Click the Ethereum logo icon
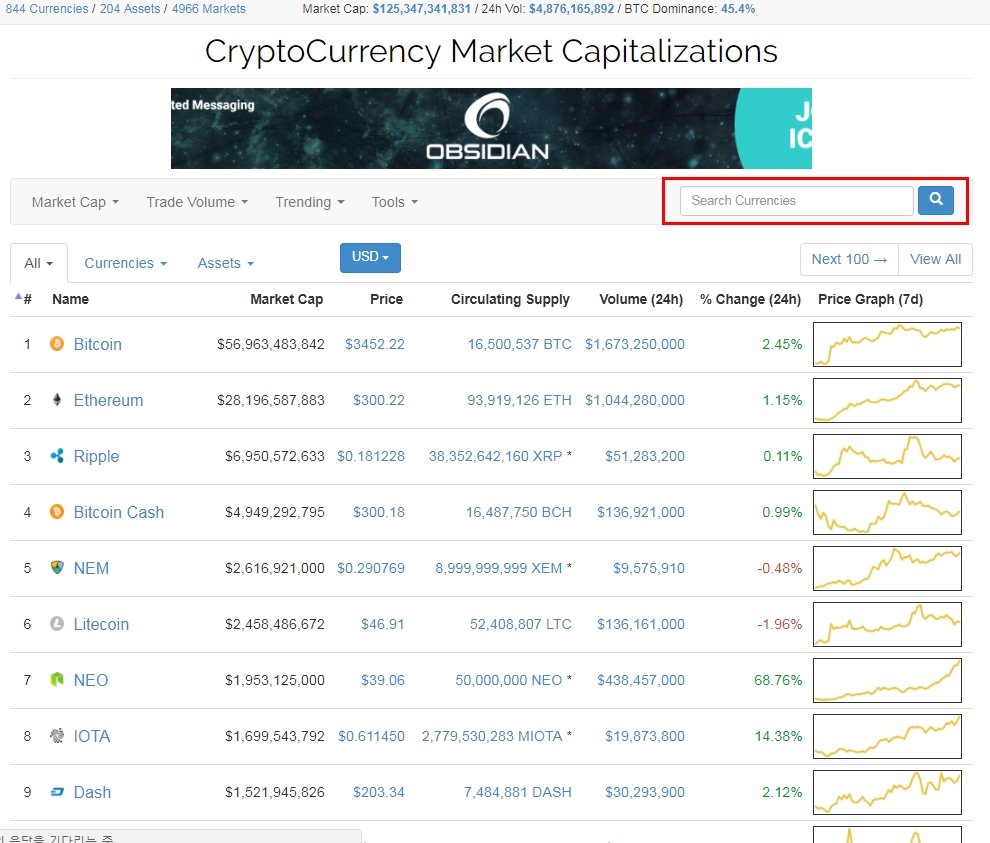The height and width of the screenshot is (843, 990). (57, 400)
